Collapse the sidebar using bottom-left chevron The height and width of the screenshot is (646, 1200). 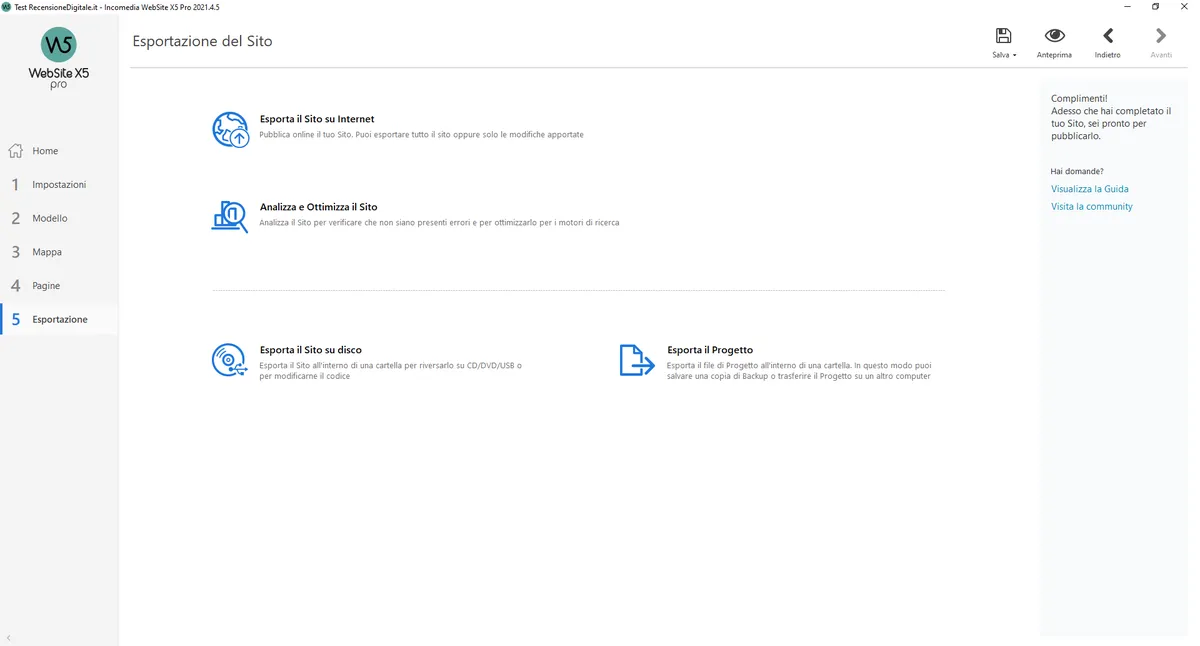coord(9,637)
